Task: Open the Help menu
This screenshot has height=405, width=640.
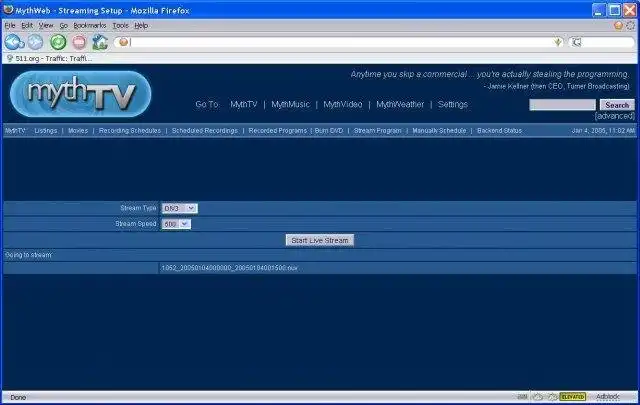Action: [x=141, y=25]
